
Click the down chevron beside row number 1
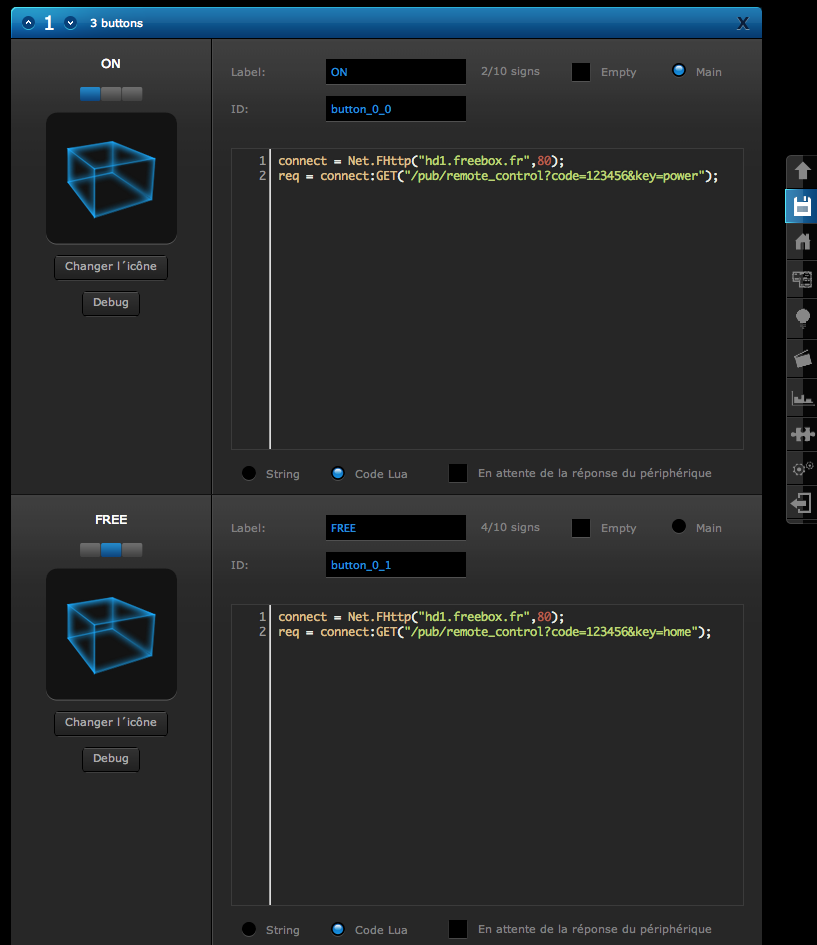(x=70, y=23)
